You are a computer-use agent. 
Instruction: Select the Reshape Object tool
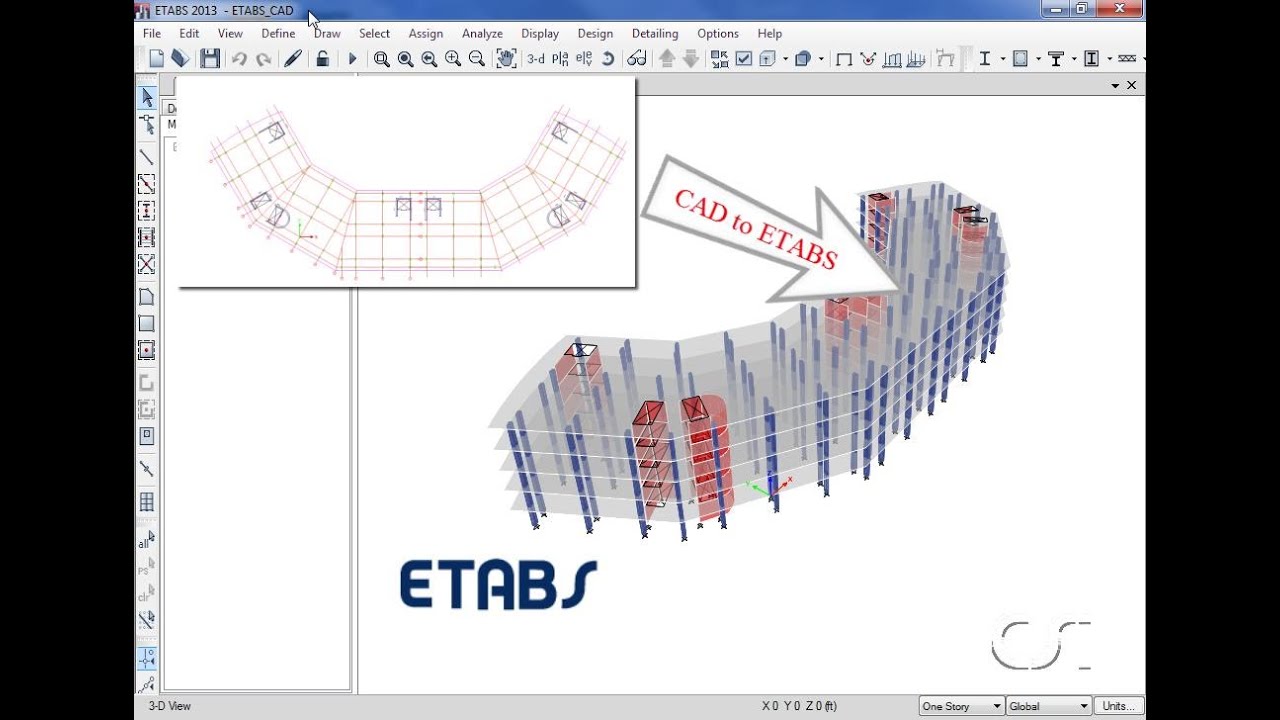[x=147, y=124]
